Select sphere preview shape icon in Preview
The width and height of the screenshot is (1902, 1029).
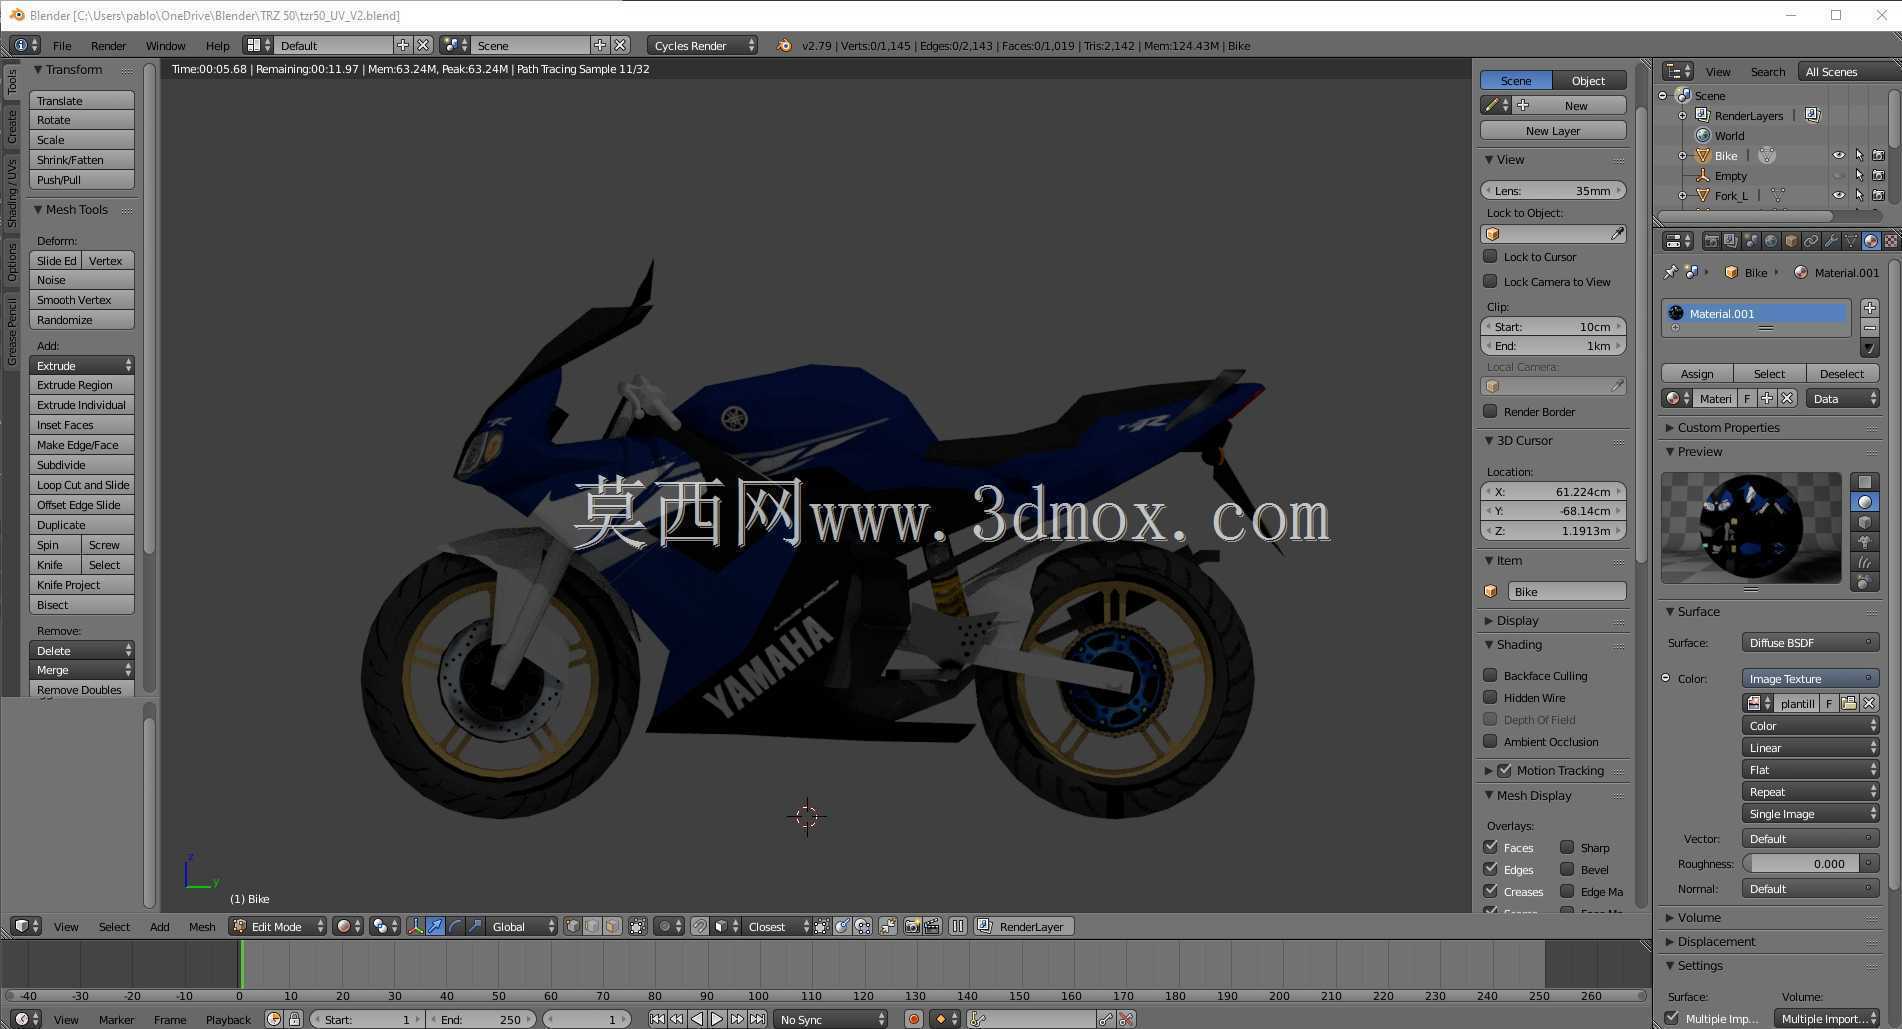click(1865, 502)
